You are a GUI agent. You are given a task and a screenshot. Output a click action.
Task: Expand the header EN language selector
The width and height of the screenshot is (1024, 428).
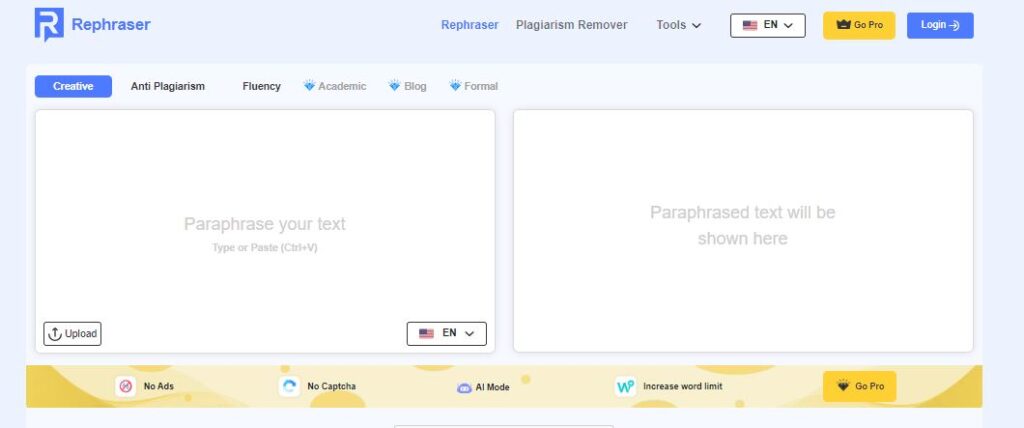coord(768,25)
